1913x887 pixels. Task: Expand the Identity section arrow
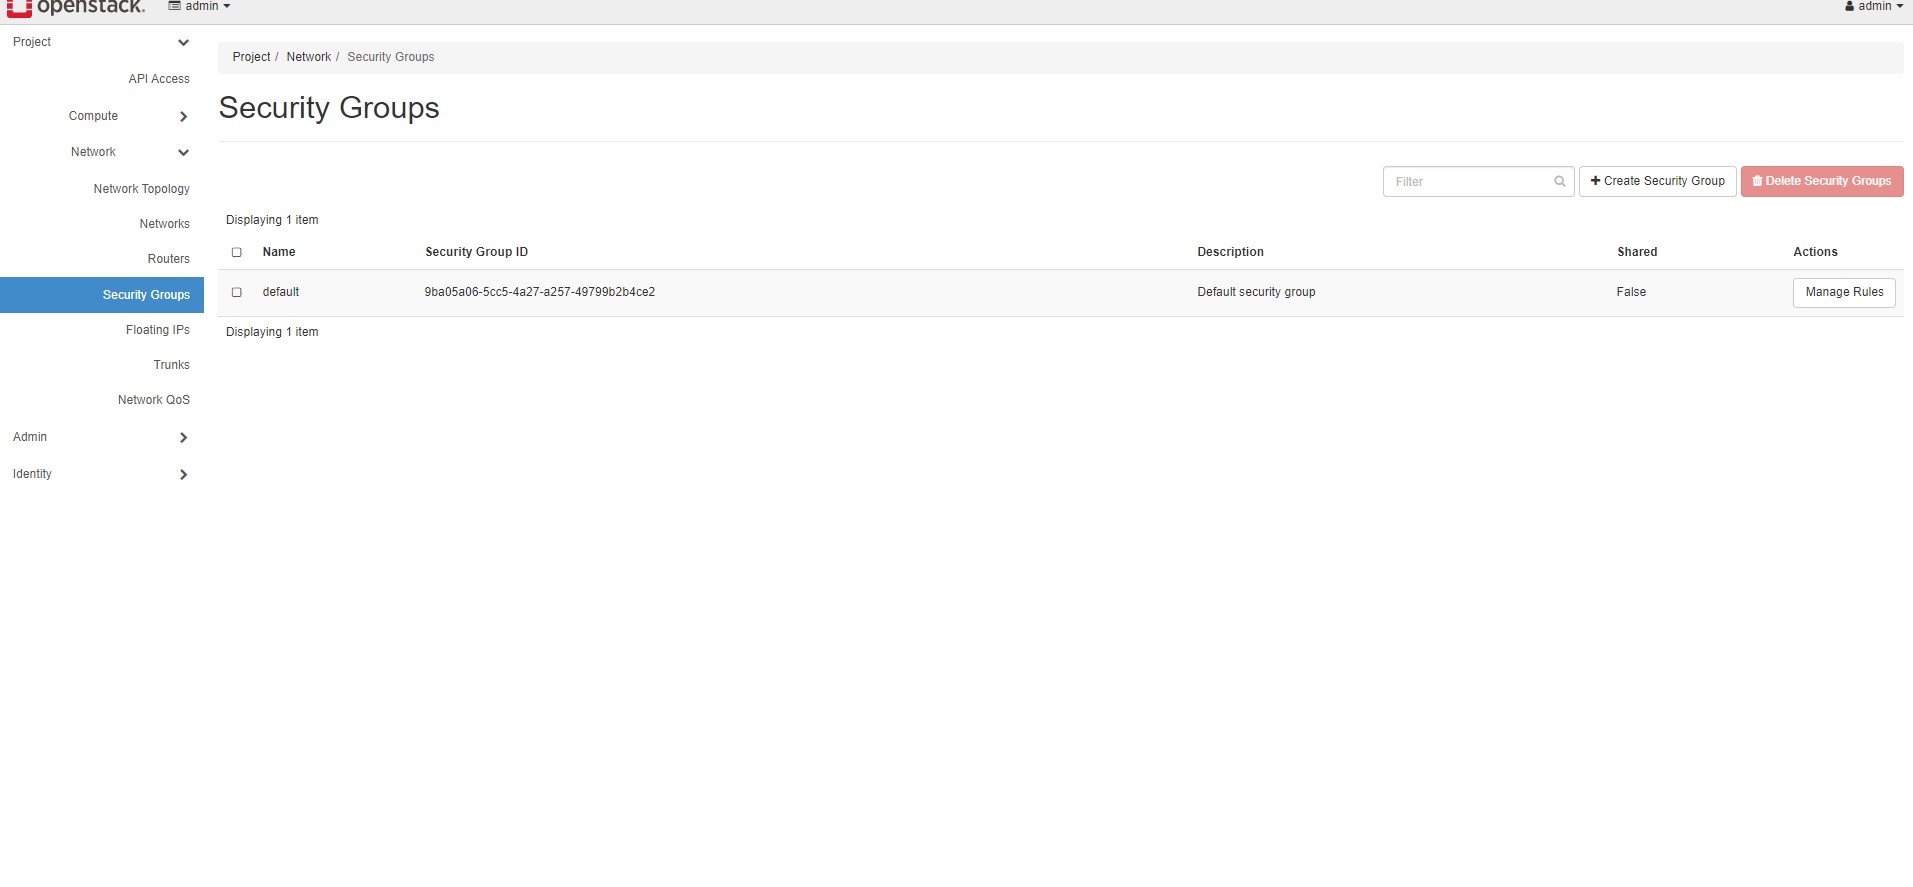pyautogui.click(x=183, y=474)
